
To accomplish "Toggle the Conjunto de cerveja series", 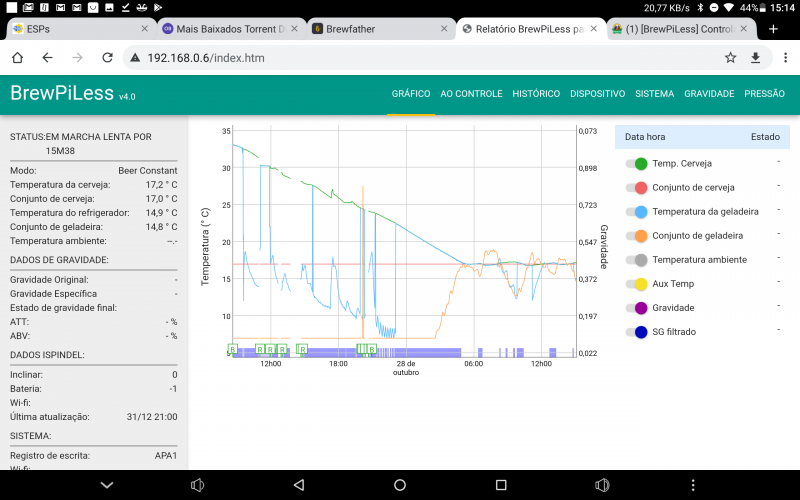I will click(x=637, y=188).
